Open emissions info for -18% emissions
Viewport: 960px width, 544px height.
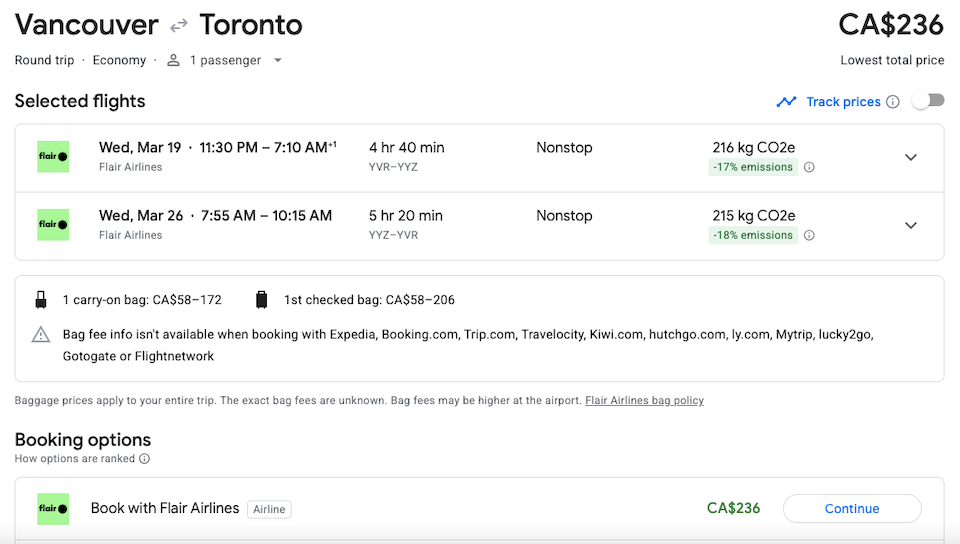point(809,235)
